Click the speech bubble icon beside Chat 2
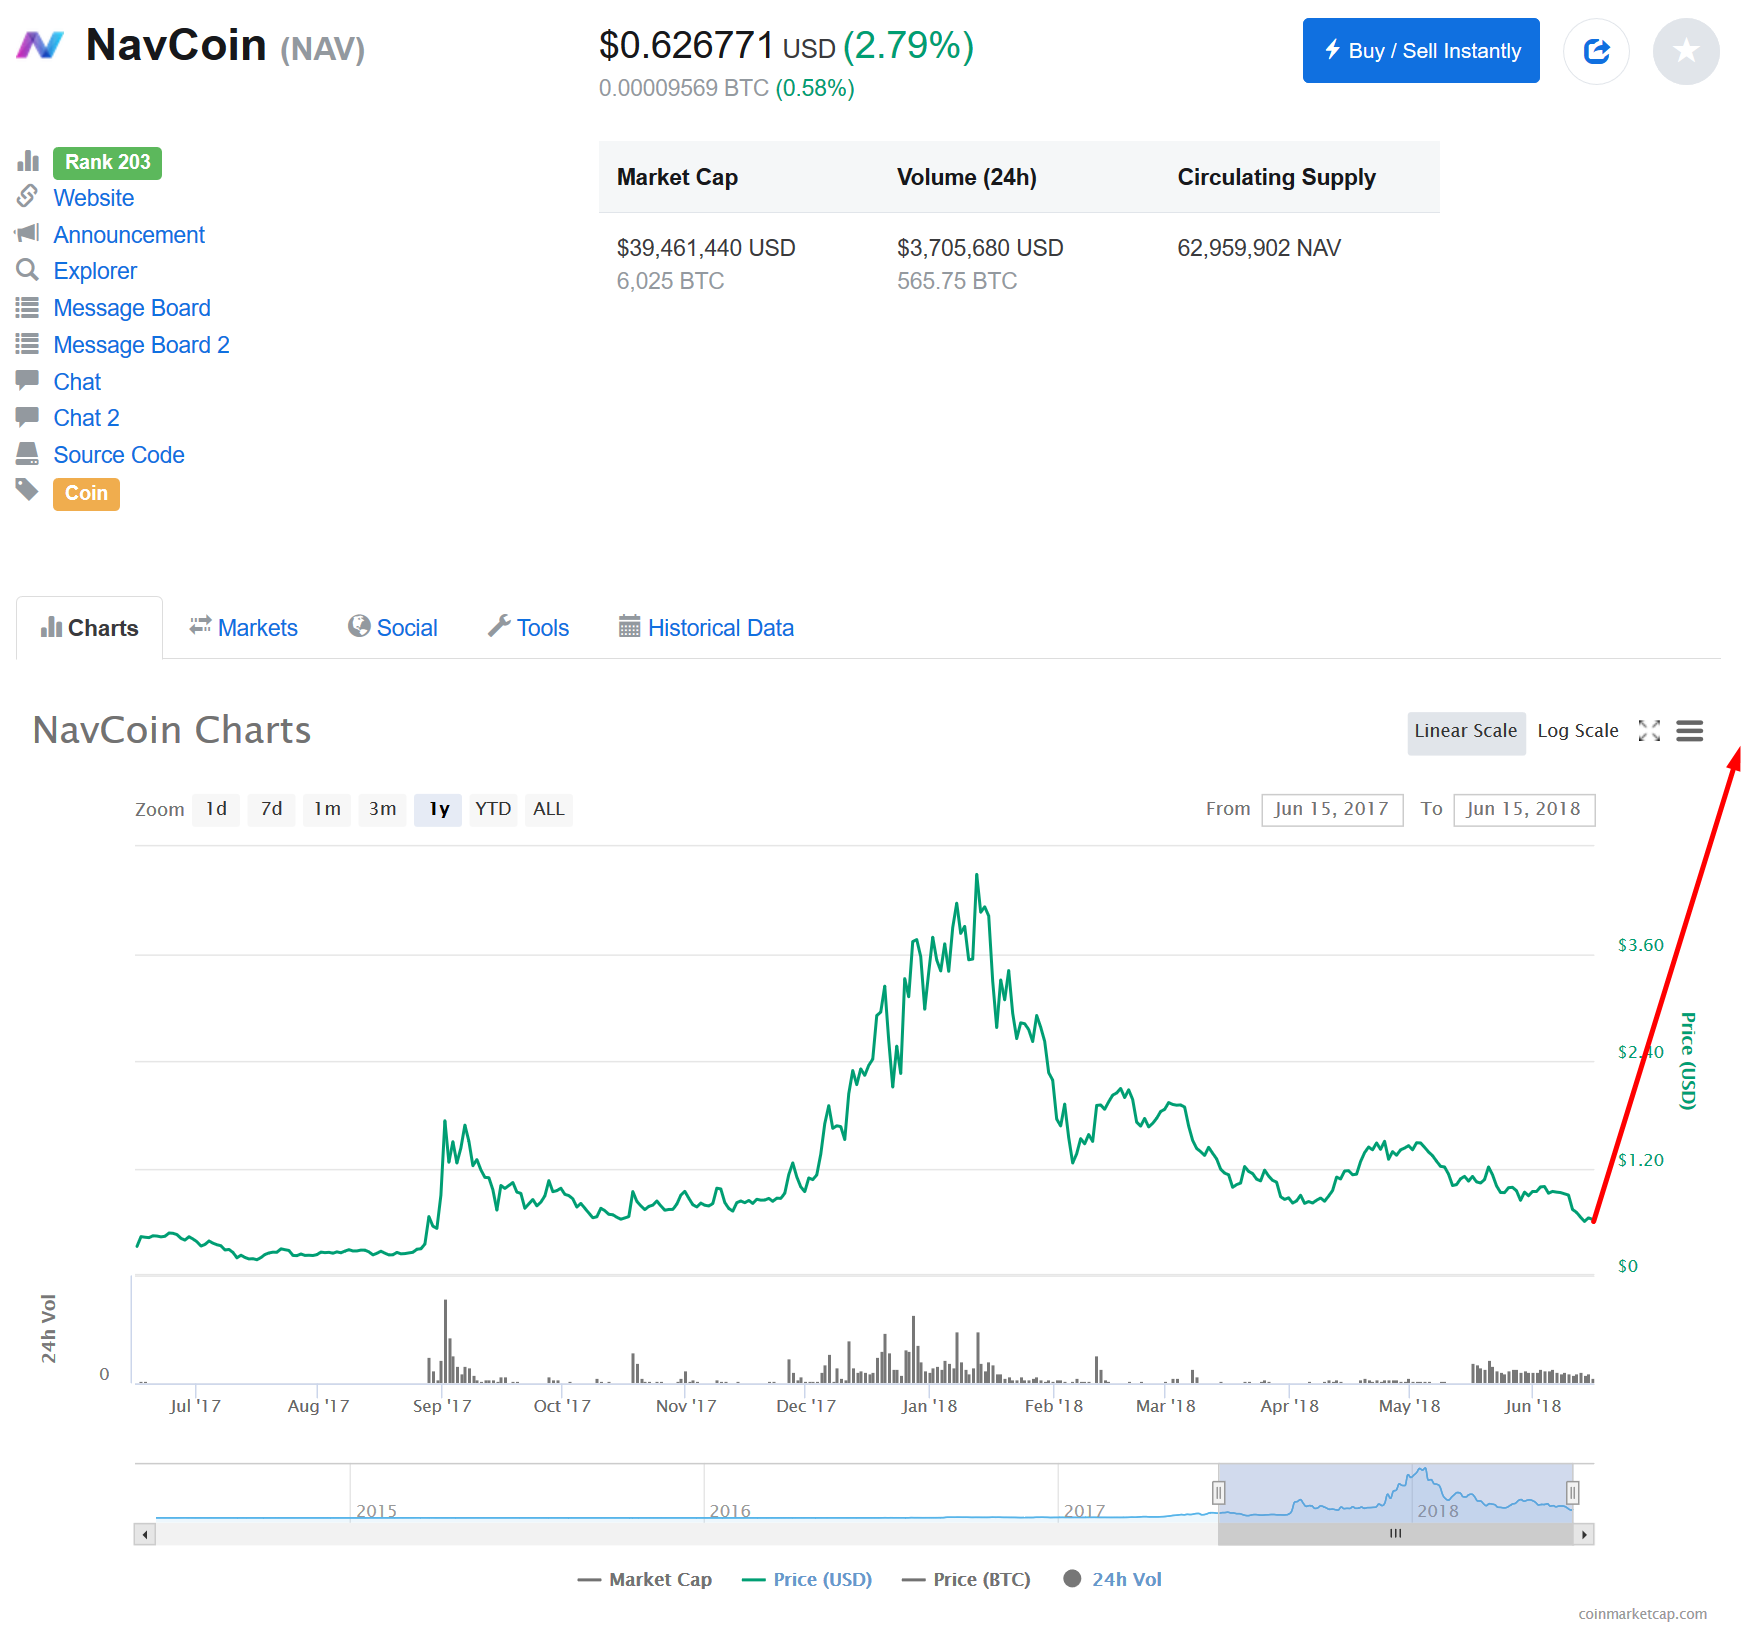1753x1647 pixels. (28, 417)
